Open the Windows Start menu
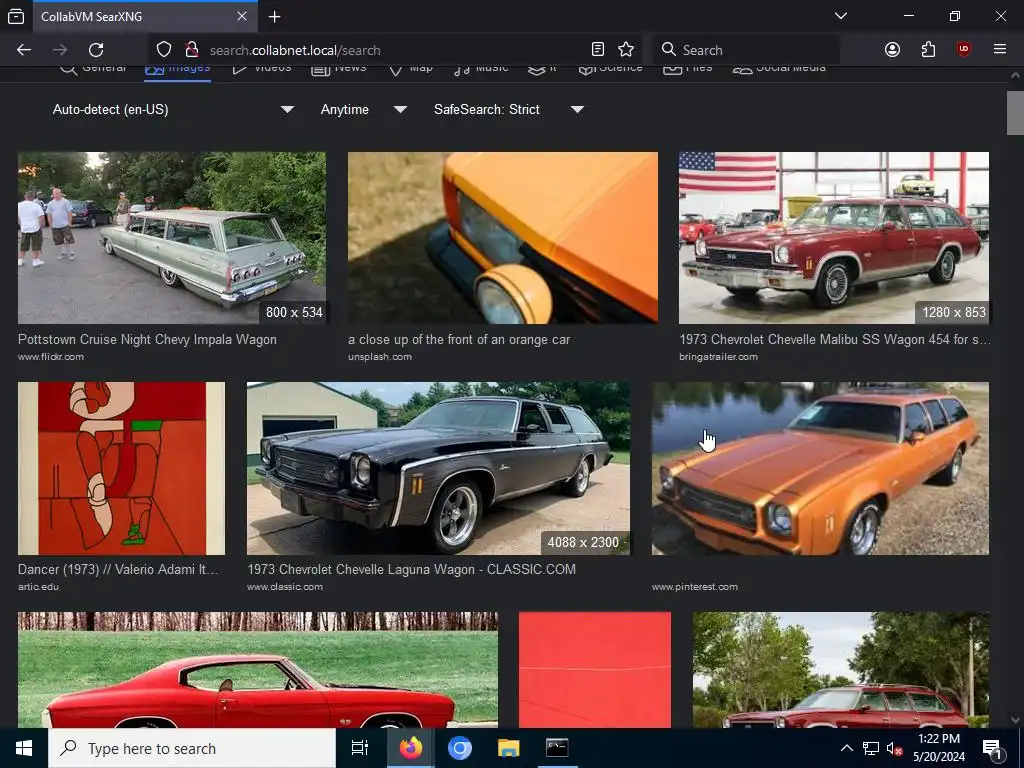 click(24, 748)
